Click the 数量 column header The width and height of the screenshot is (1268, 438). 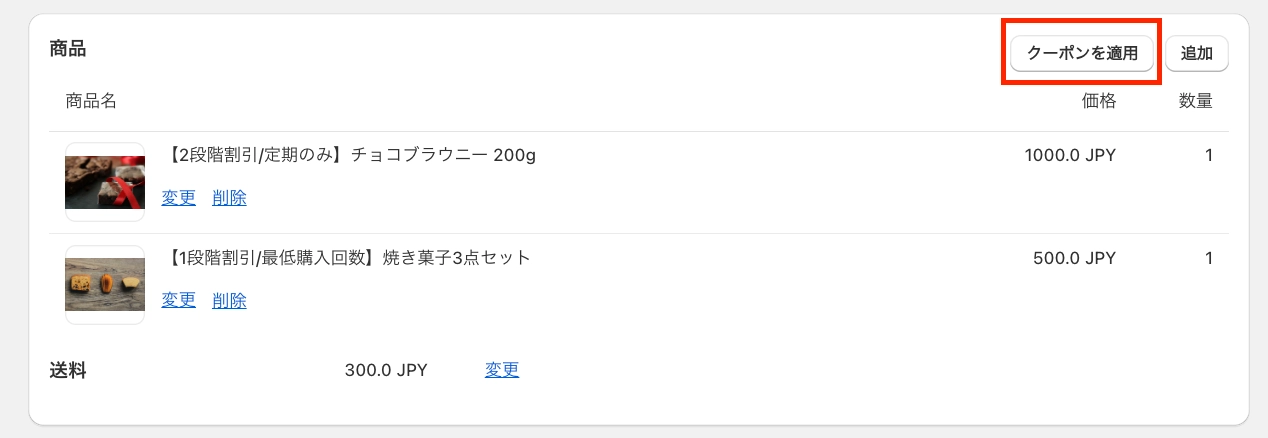point(1195,100)
